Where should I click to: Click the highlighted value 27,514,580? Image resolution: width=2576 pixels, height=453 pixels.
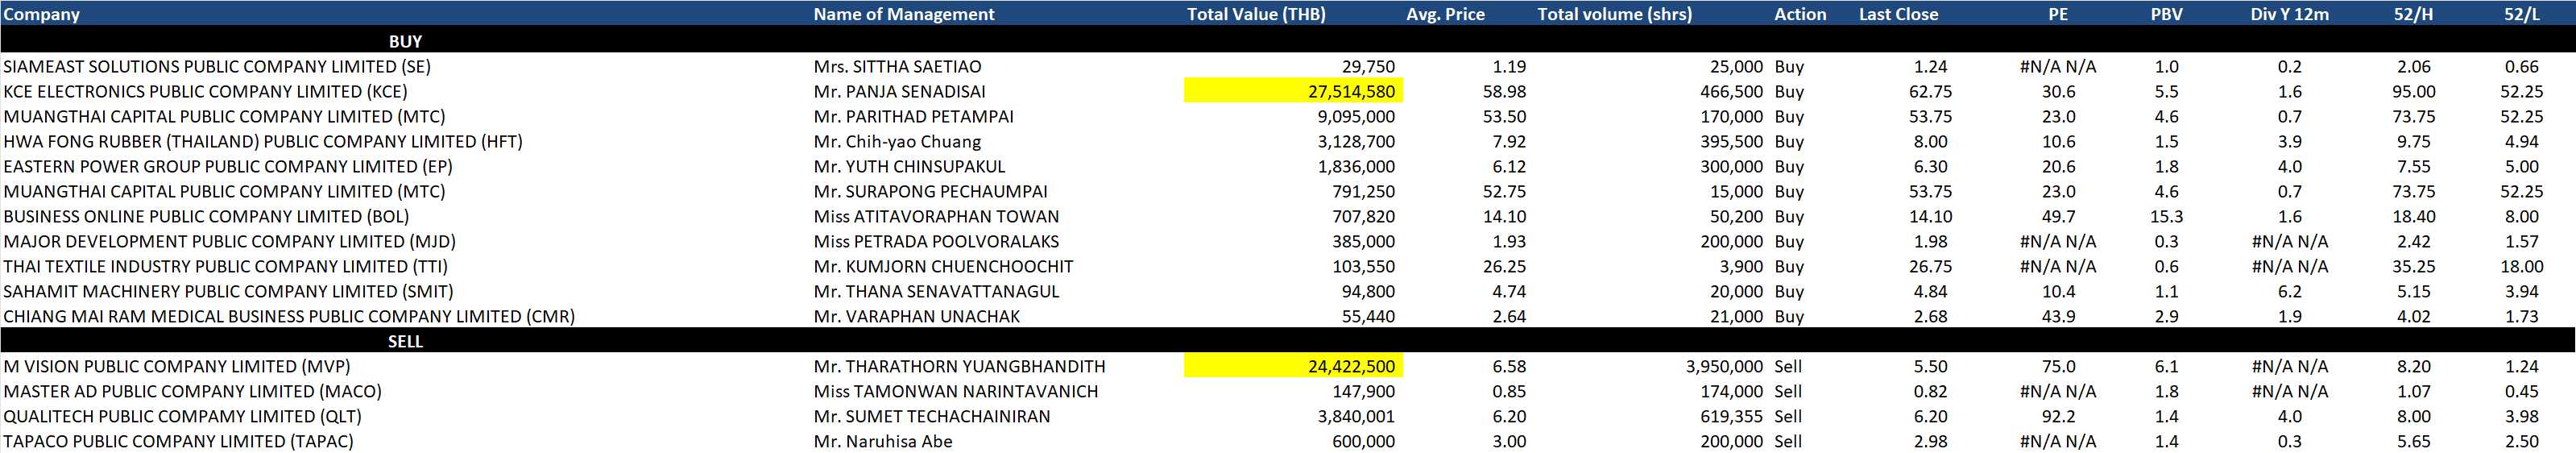(1351, 91)
